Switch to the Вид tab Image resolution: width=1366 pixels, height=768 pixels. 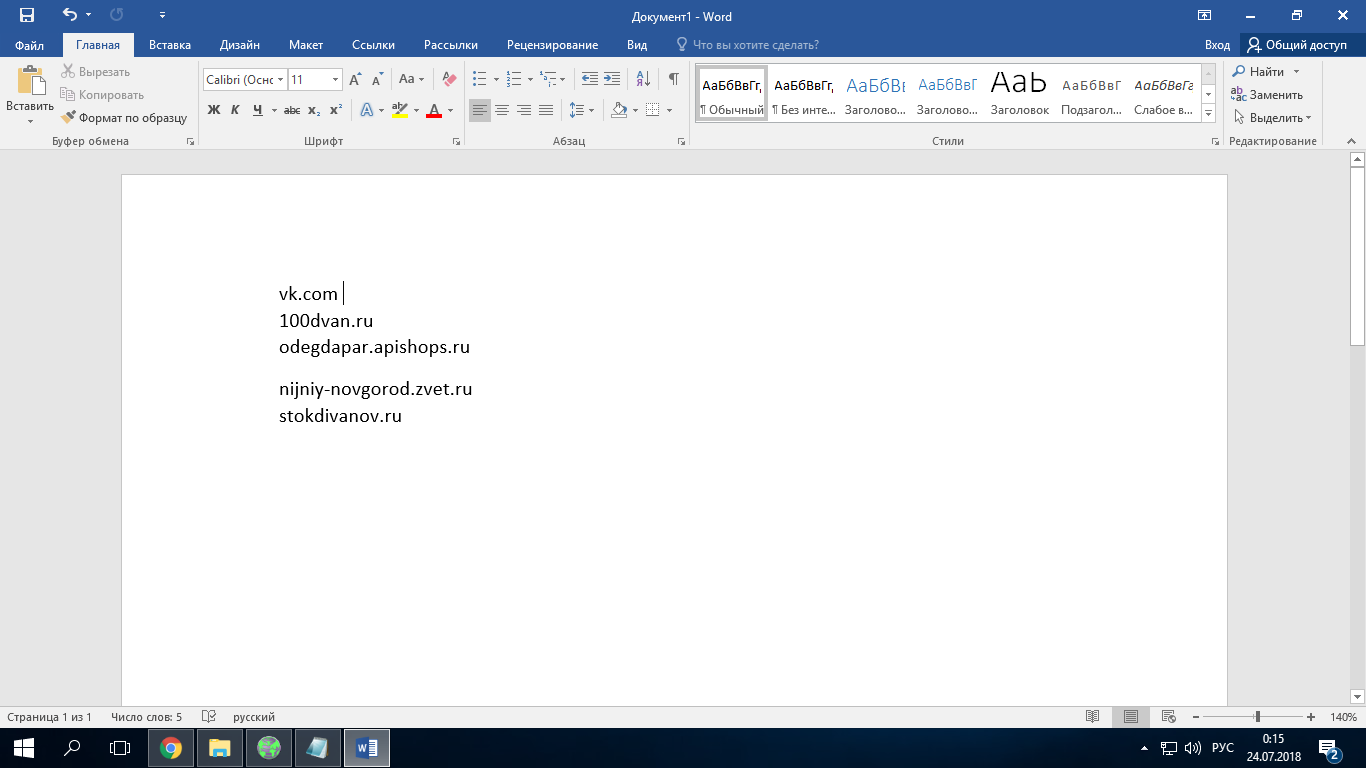(x=637, y=45)
